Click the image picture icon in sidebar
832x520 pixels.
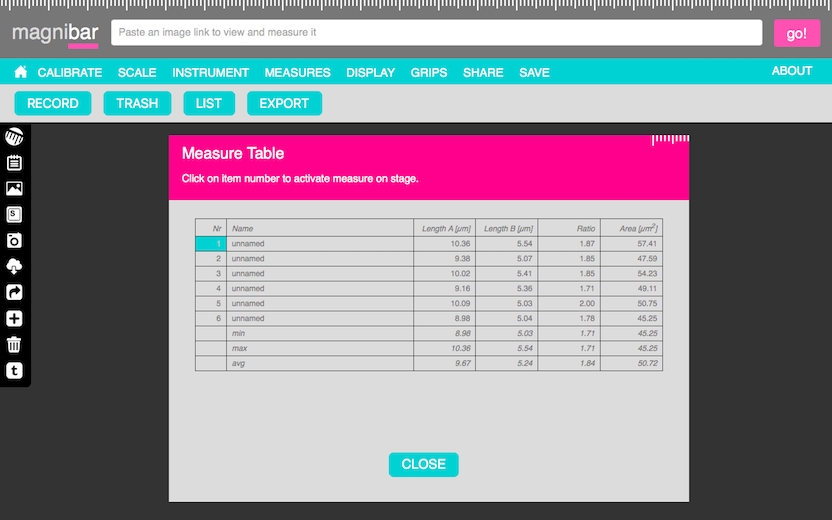click(x=14, y=188)
